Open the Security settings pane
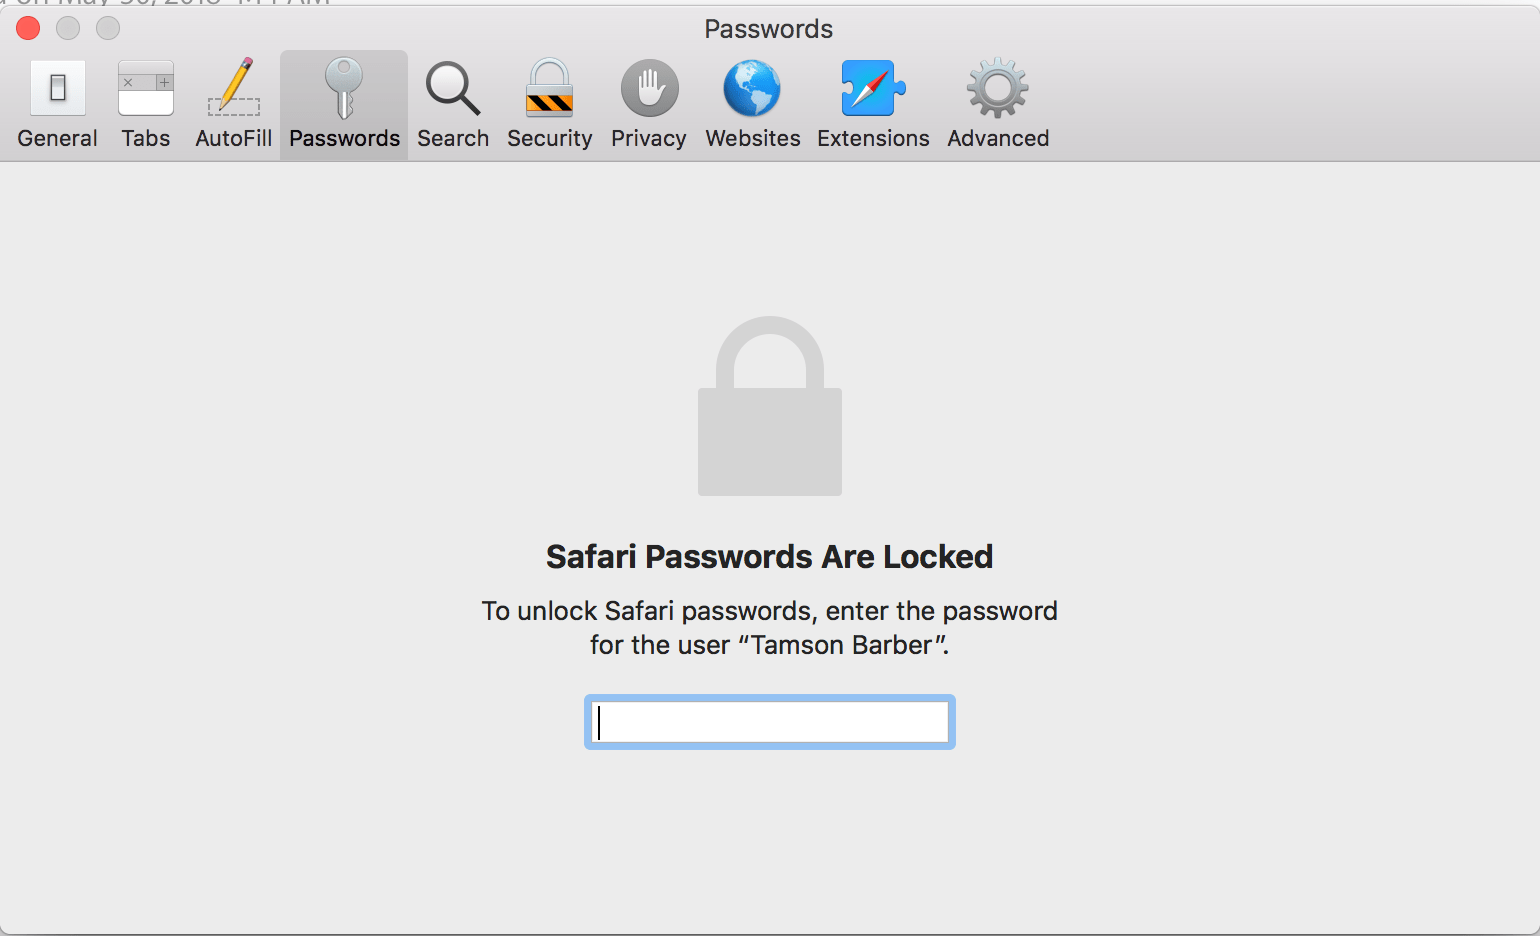The width and height of the screenshot is (1540, 936). tap(549, 100)
